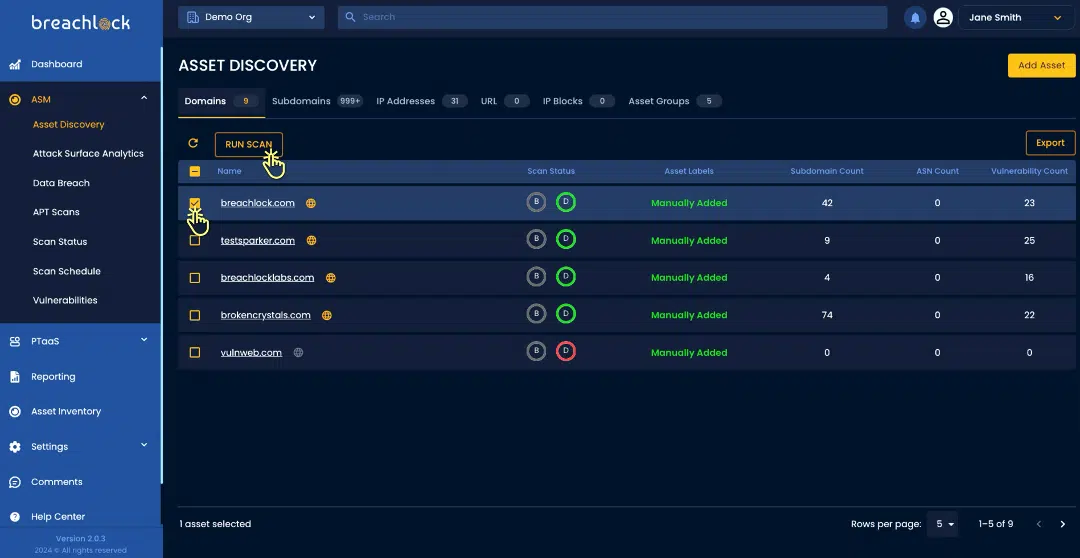Select the Domains tab
1080x558 pixels.
coord(221,101)
